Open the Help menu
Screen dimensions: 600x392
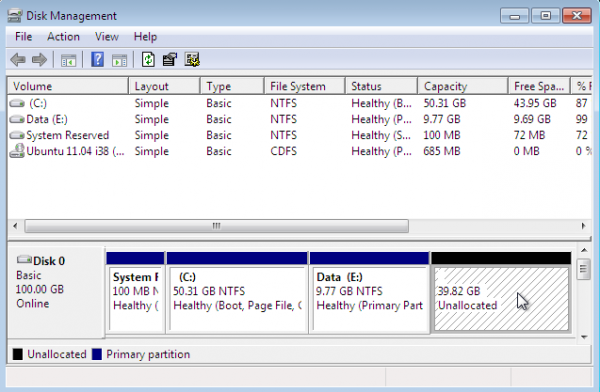coord(145,37)
